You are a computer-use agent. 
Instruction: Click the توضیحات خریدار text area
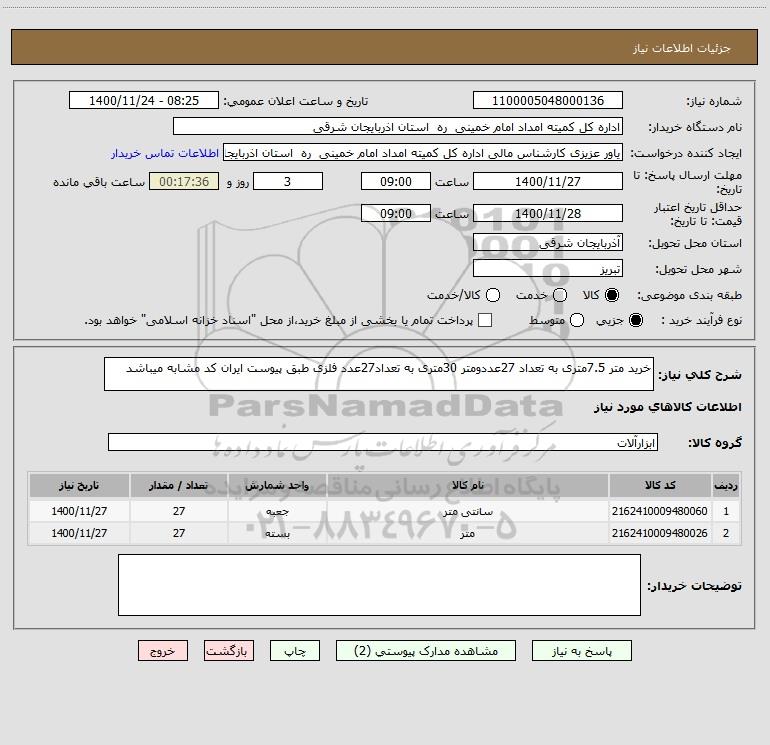click(379, 585)
